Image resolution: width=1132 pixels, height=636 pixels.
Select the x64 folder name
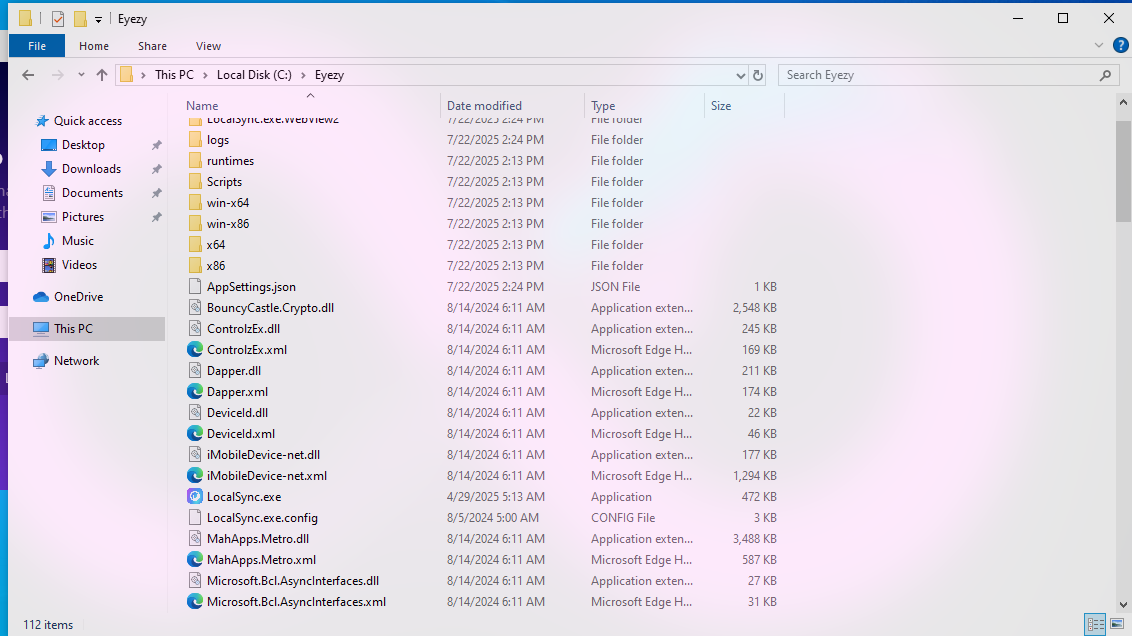pos(215,245)
